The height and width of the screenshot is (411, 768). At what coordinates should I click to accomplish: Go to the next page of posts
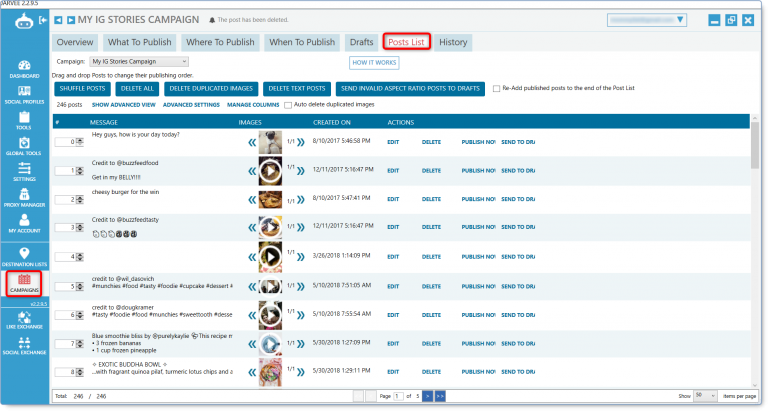pos(428,396)
